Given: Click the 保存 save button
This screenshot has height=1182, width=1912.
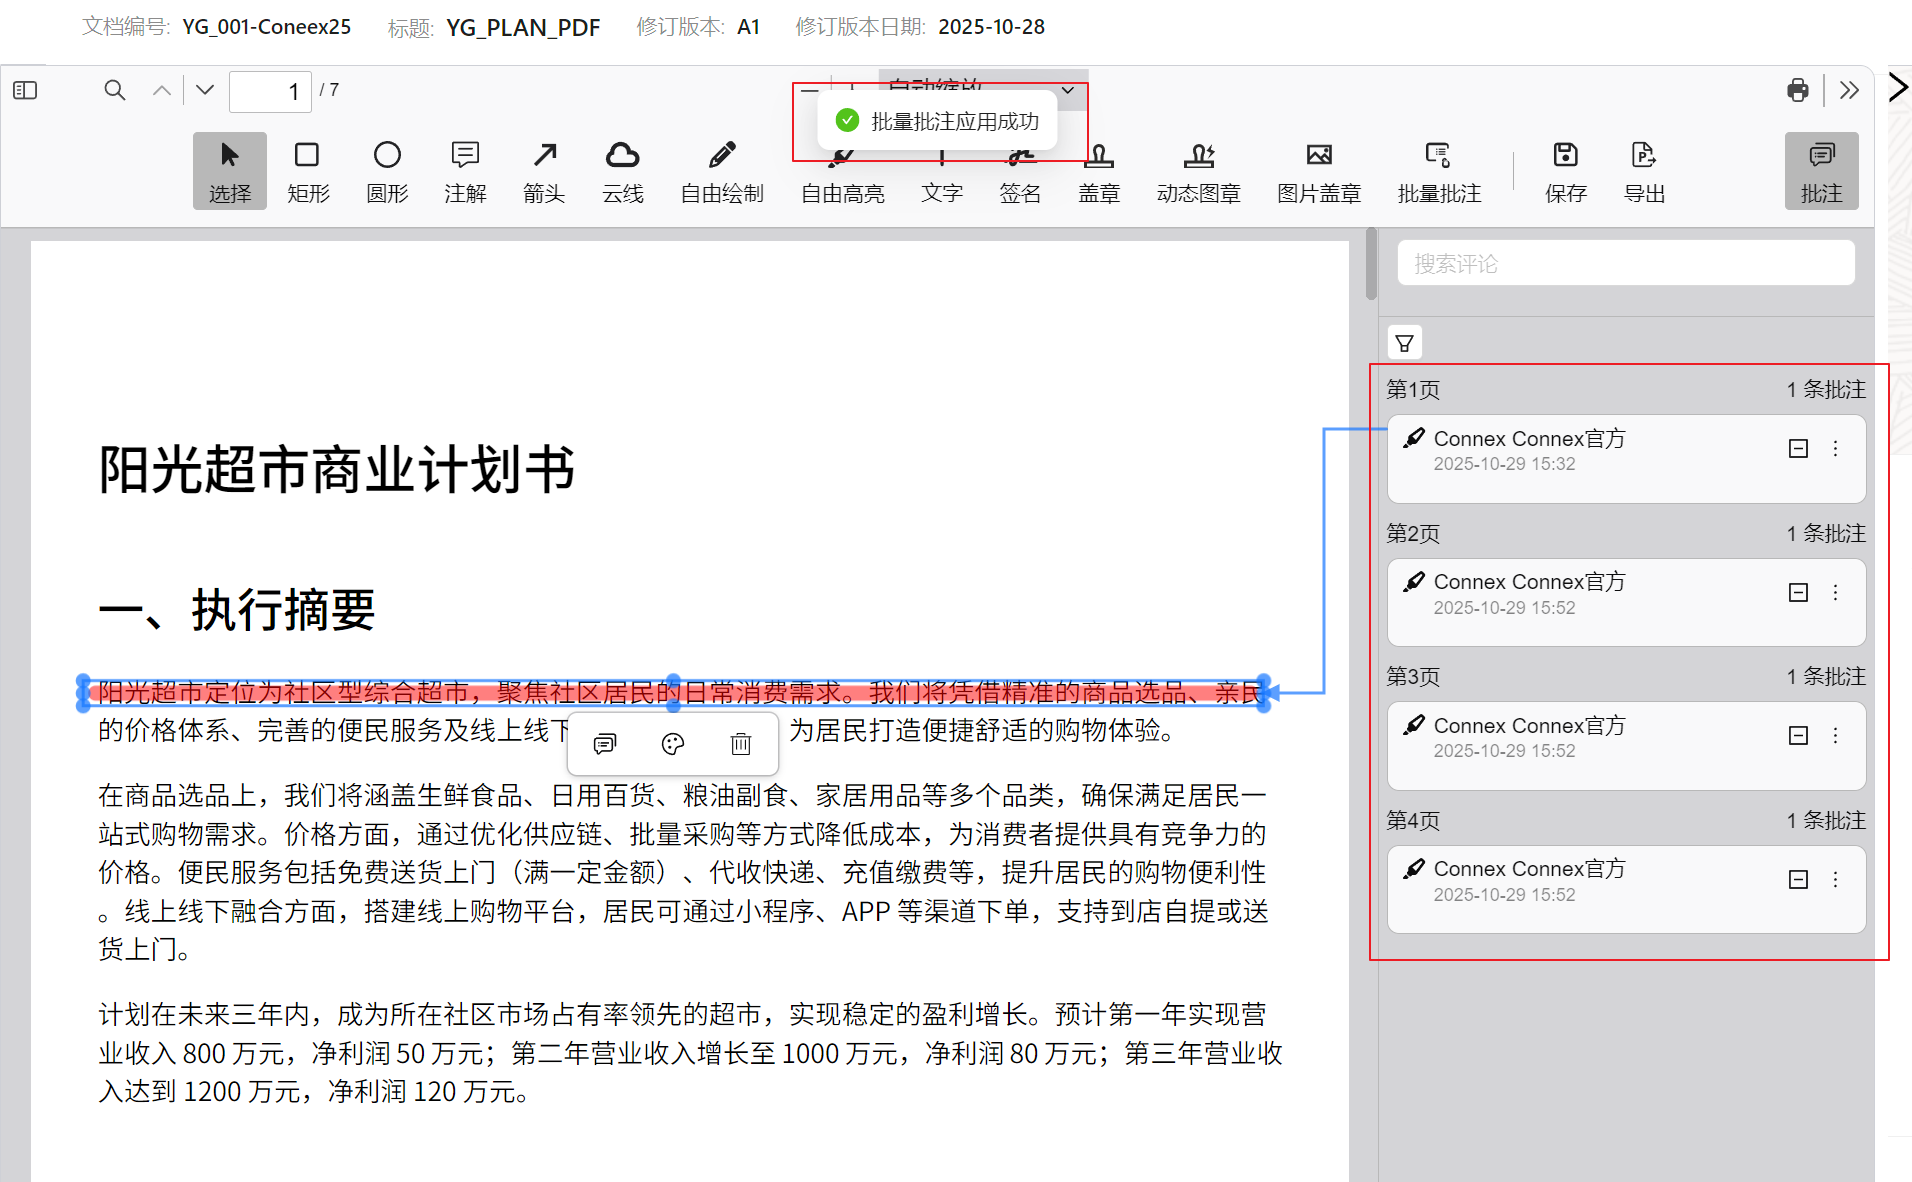Looking at the screenshot, I should point(1565,170).
